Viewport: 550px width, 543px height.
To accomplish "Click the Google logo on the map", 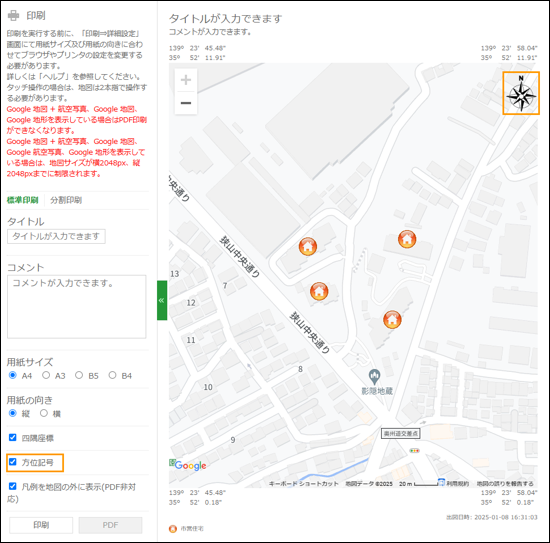I will click(190, 465).
